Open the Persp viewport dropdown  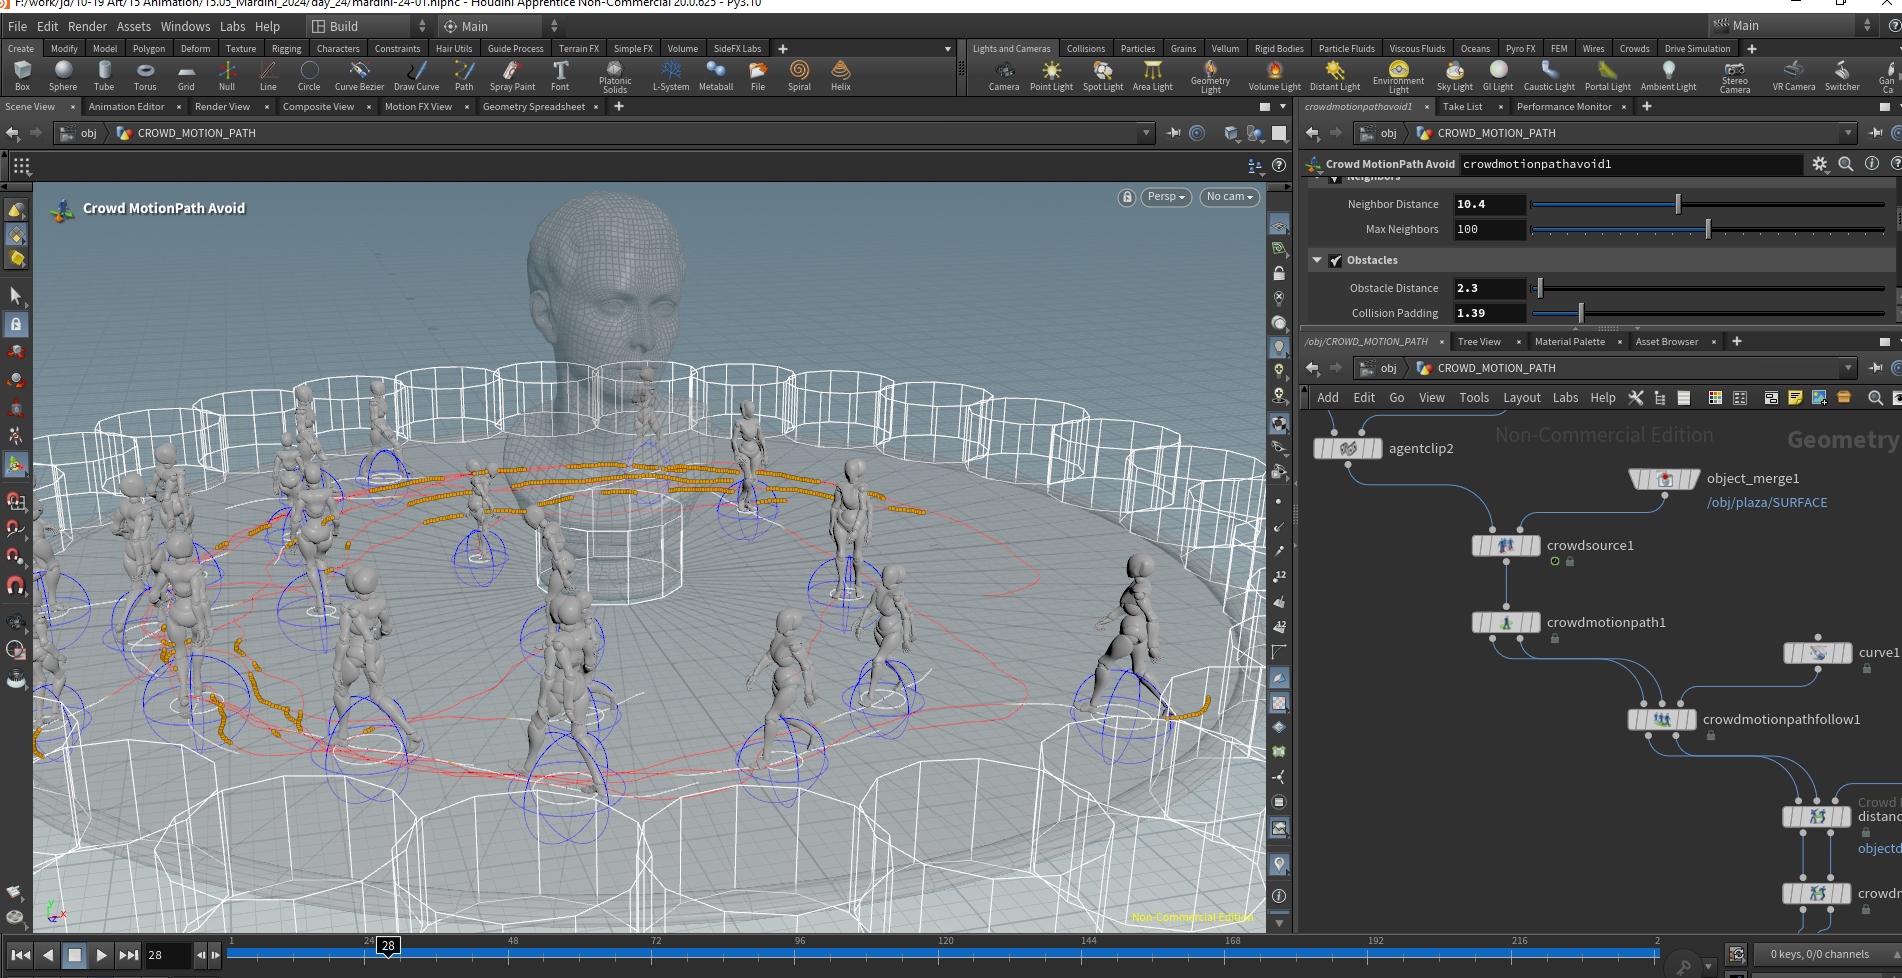point(1167,197)
